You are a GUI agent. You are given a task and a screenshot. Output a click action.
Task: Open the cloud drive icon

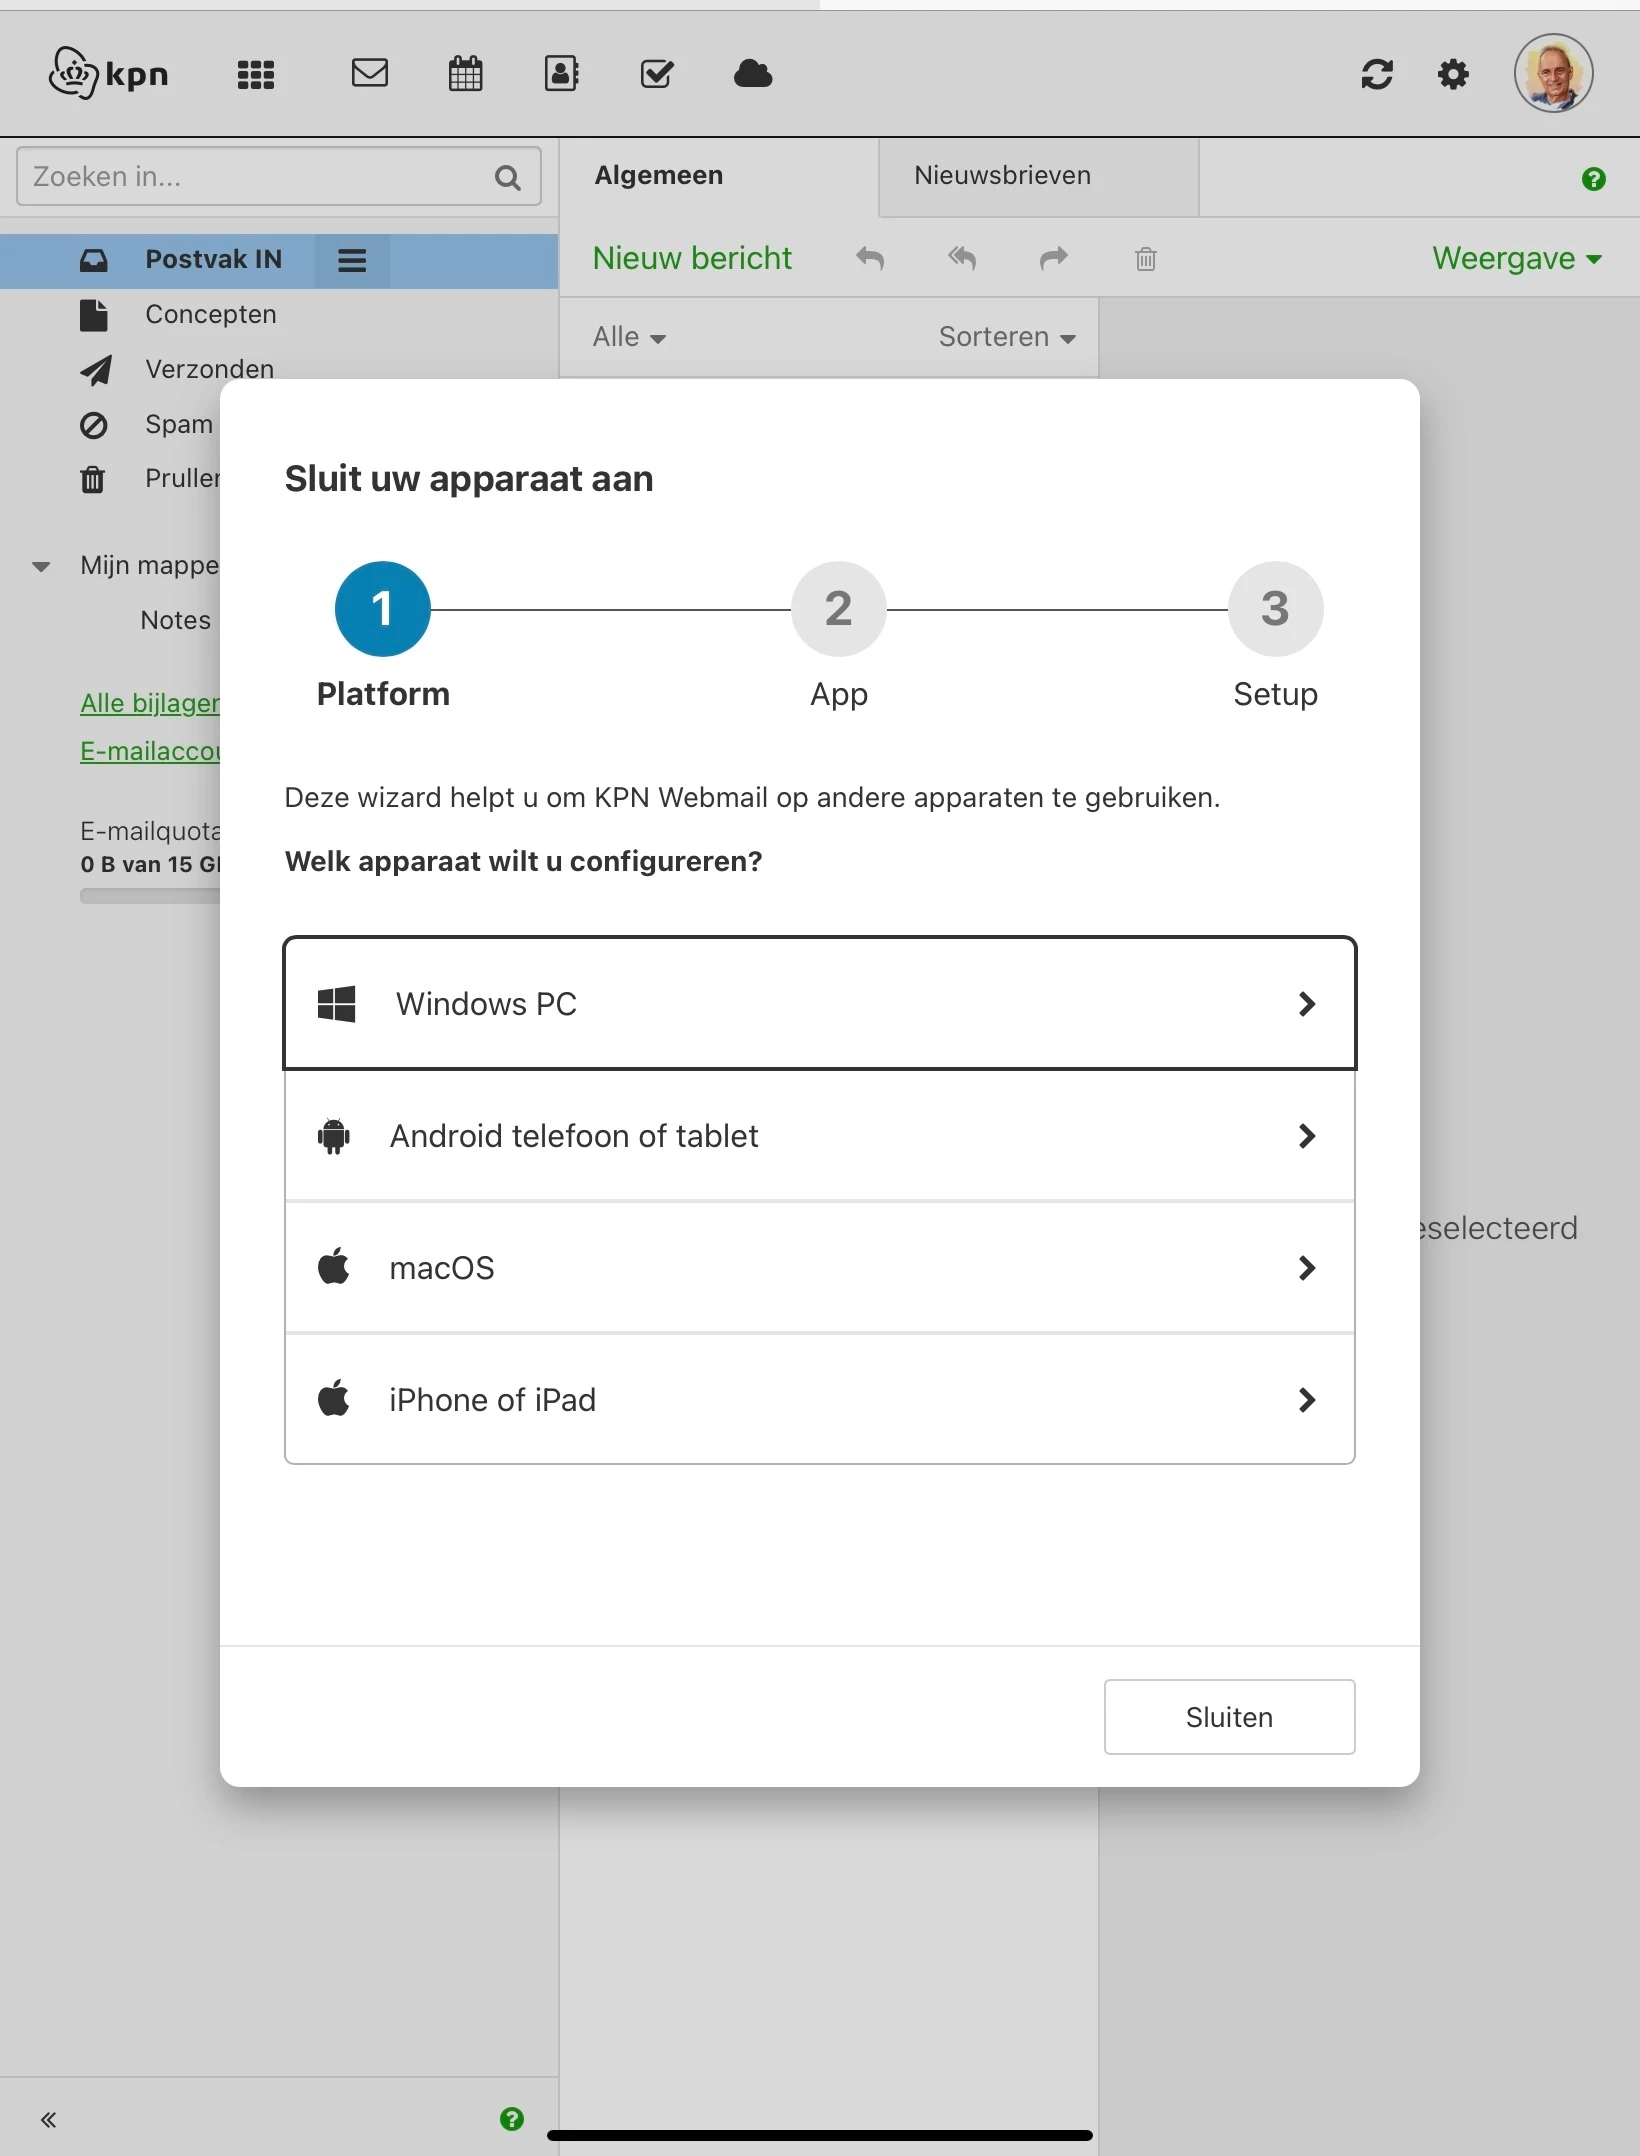tap(753, 73)
